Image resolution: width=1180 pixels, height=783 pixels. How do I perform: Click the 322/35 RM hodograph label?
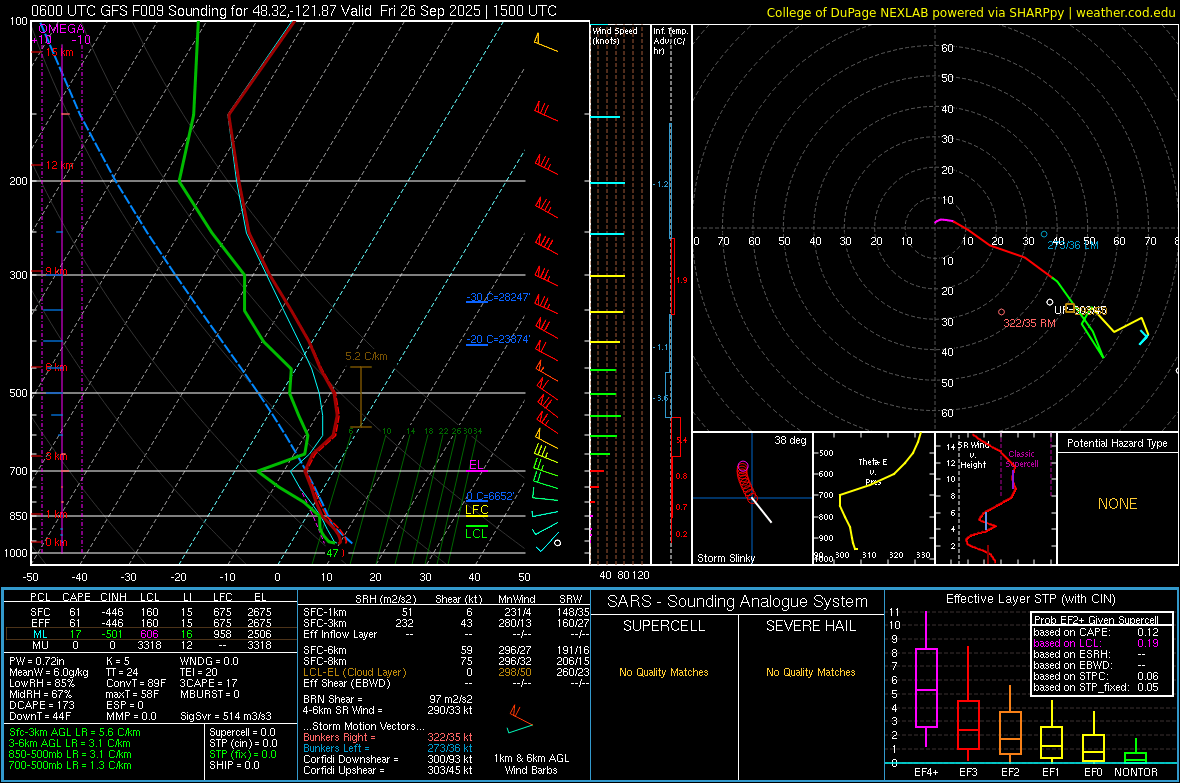1029,323
